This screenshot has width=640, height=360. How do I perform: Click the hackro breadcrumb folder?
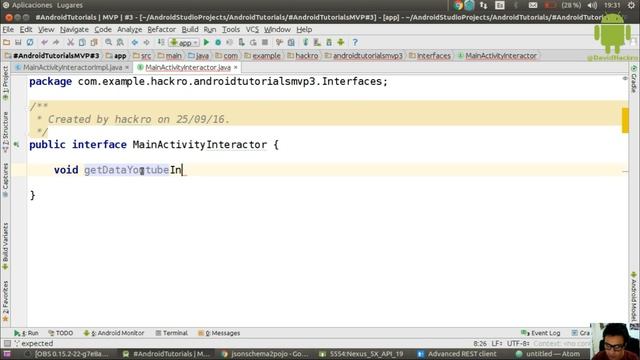pyautogui.click(x=302, y=56)
